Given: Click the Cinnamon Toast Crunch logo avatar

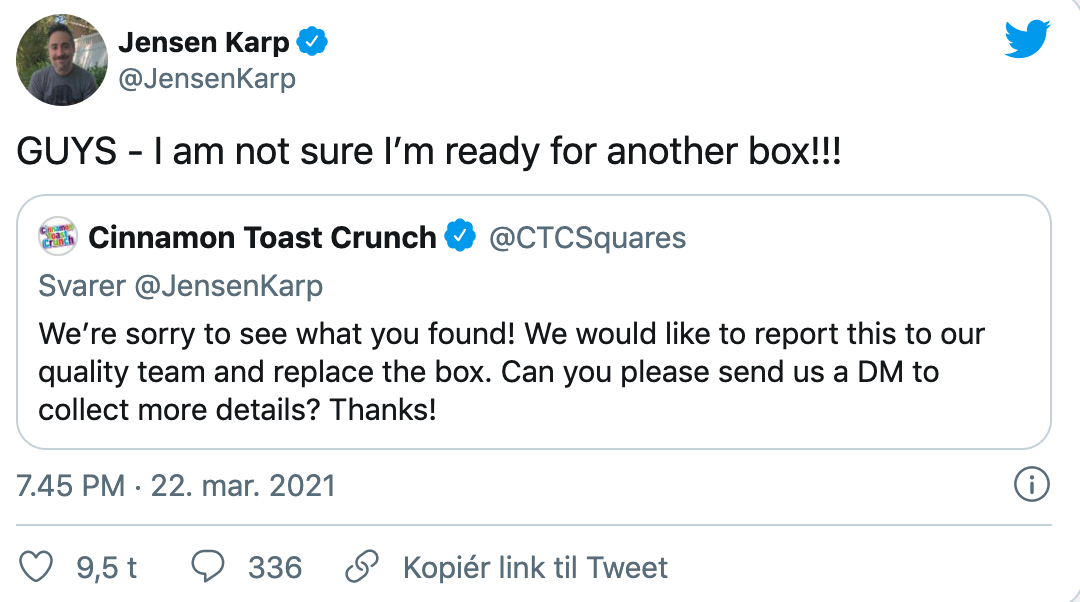Looking at the screenshot, I should pyautogui.click(x=57, y=238).
